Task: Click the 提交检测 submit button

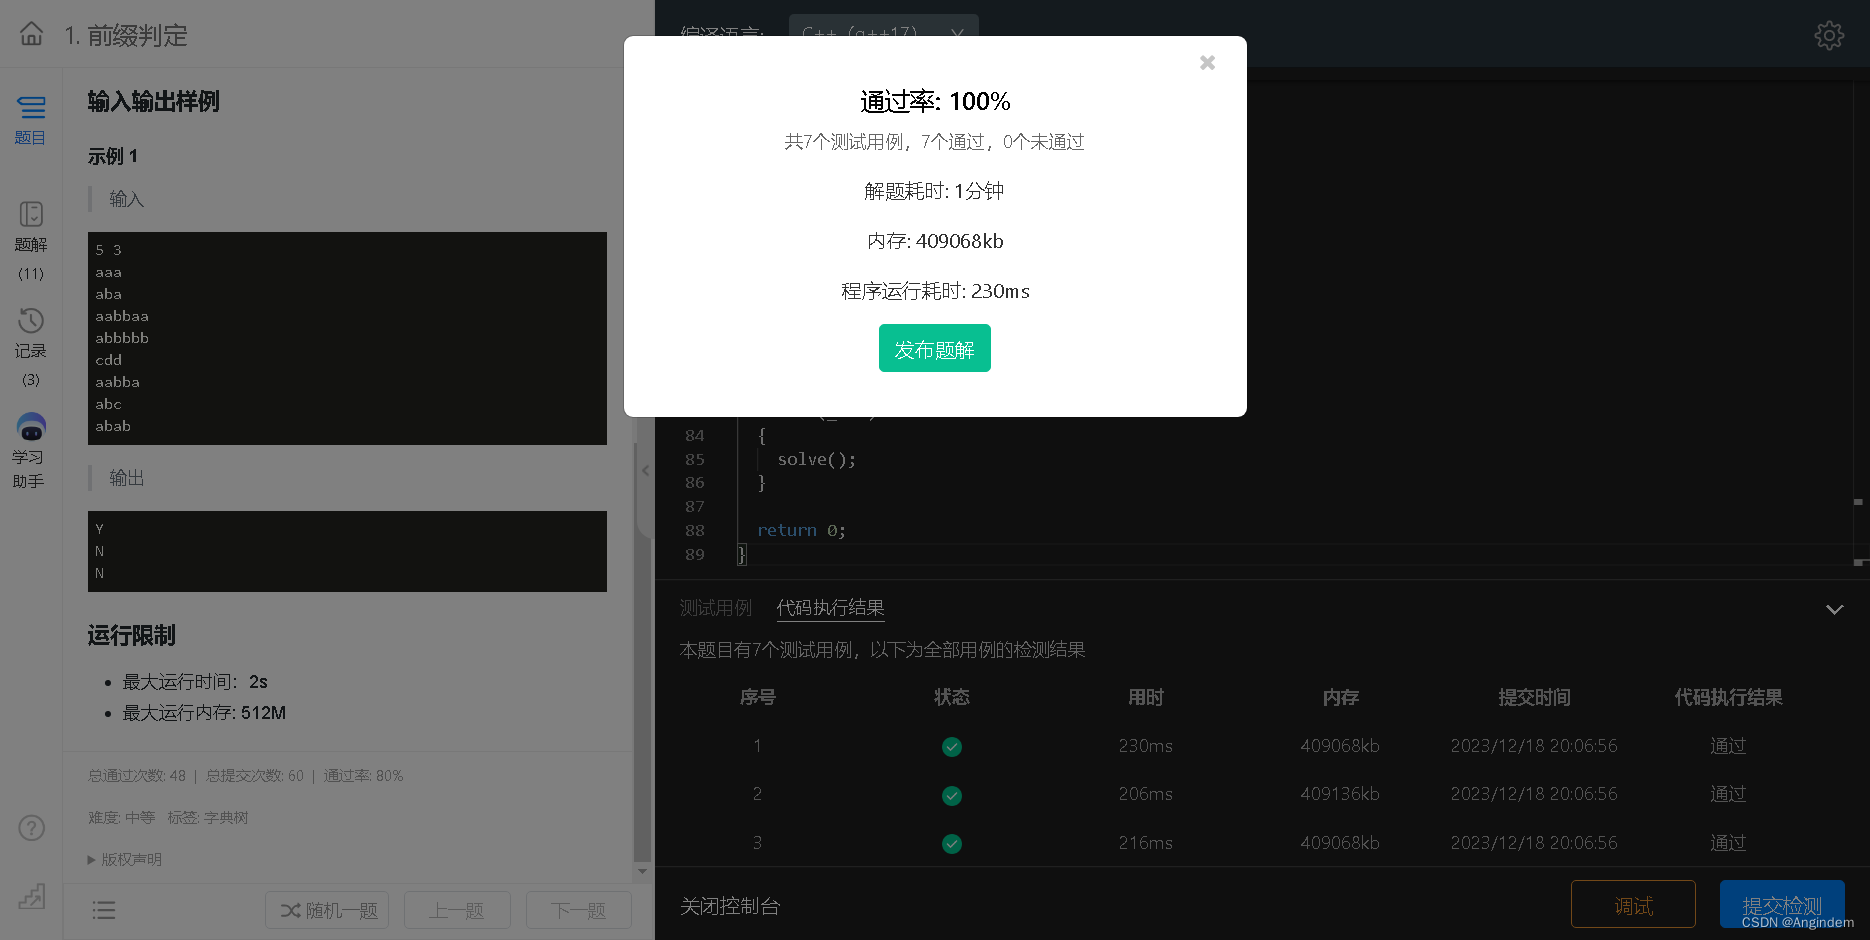Action: pyautogui.click(x=1782, y=905)
